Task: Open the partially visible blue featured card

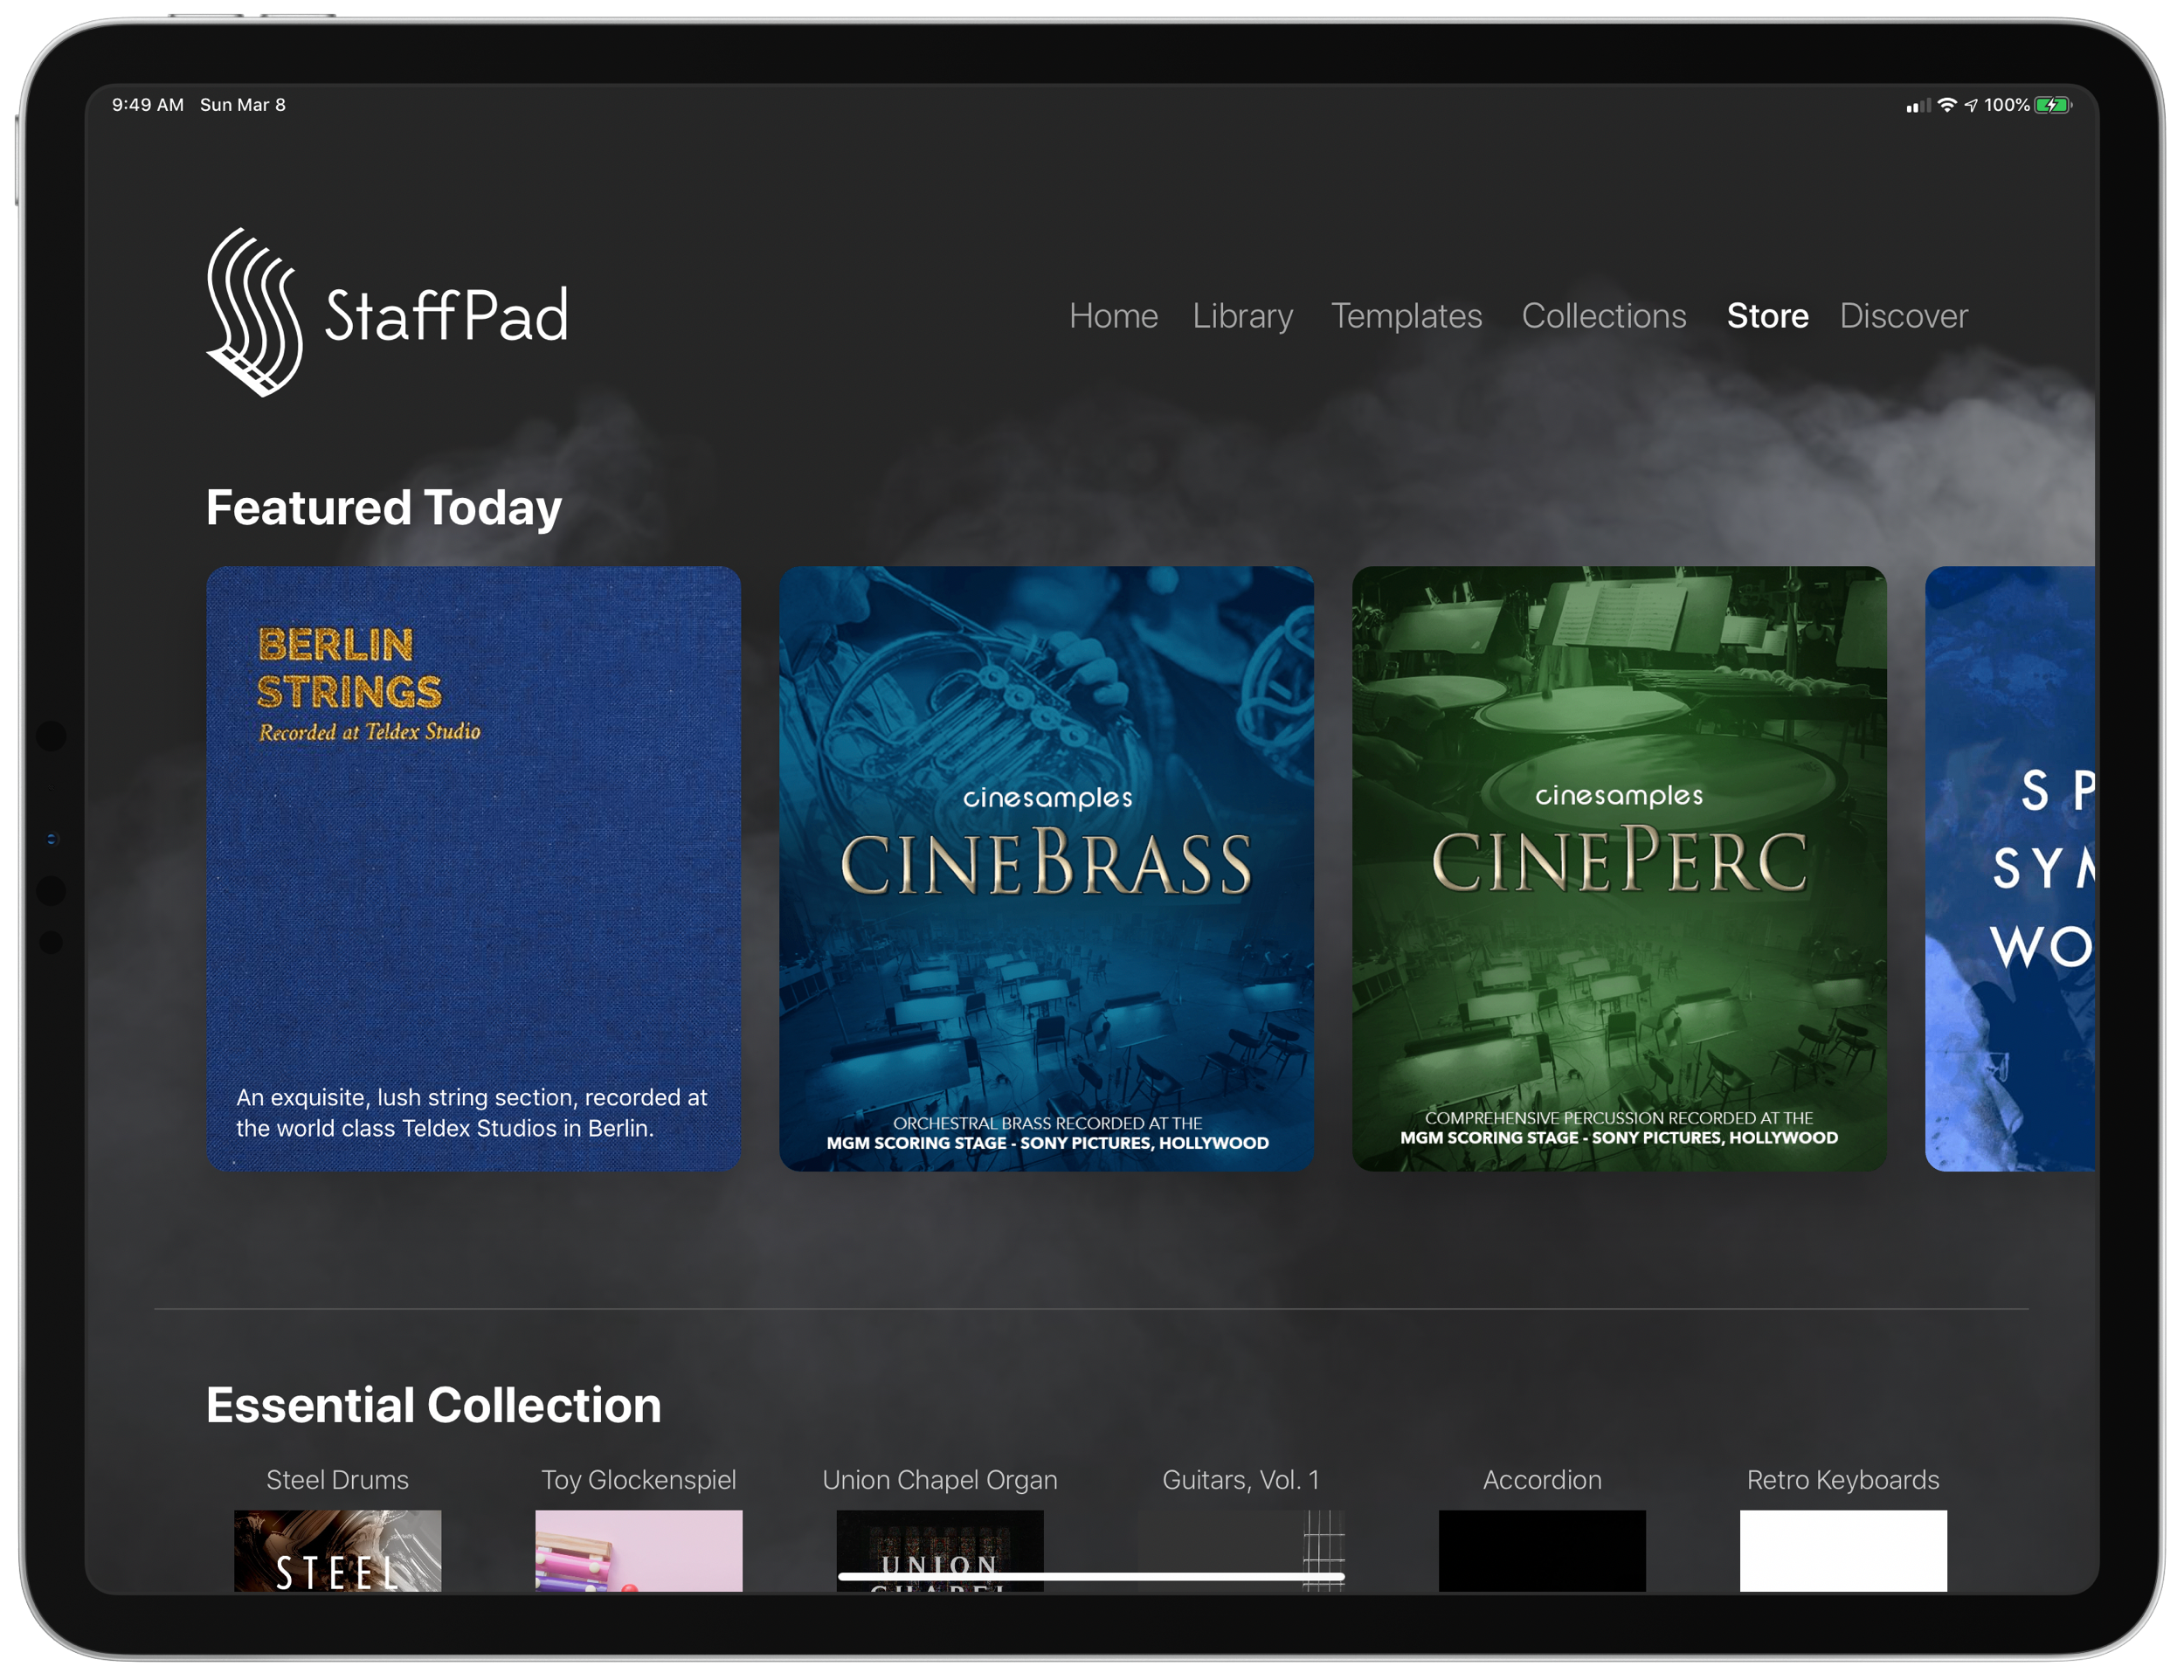Action: (x=2011, y=868)
